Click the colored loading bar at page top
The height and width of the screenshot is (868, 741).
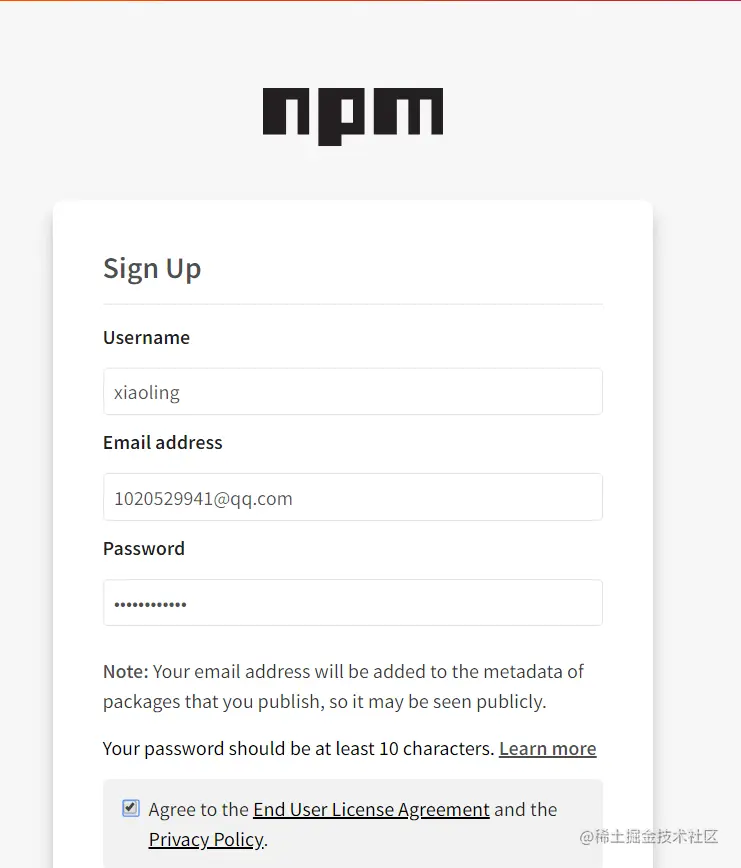tap(370, 1)
